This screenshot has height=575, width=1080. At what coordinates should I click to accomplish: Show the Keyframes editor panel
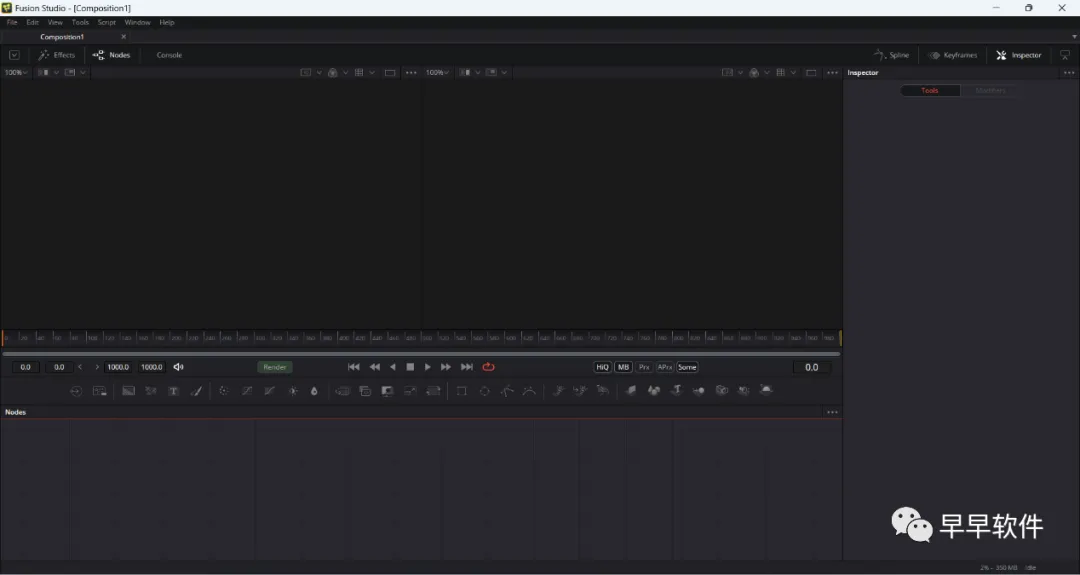coord(953,55)
